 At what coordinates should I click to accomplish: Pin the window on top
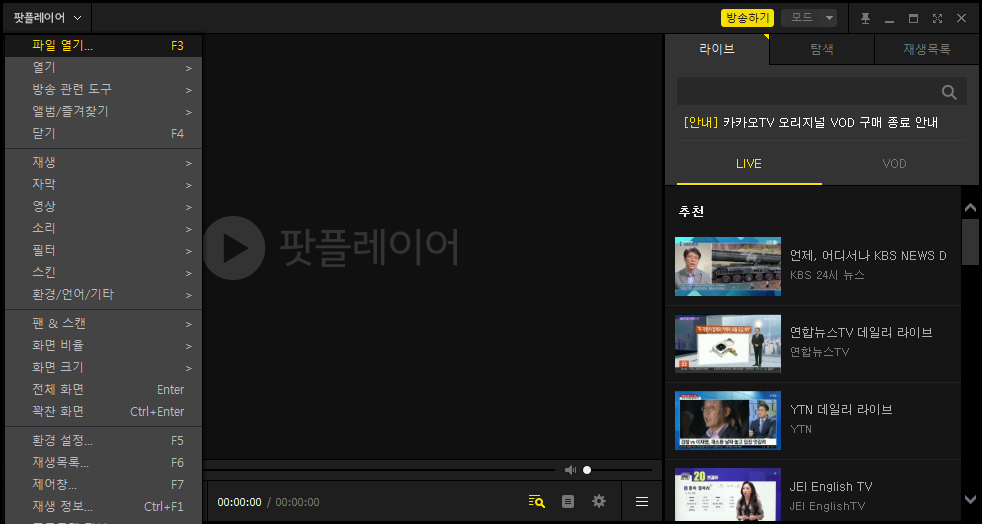pos(866,18)
